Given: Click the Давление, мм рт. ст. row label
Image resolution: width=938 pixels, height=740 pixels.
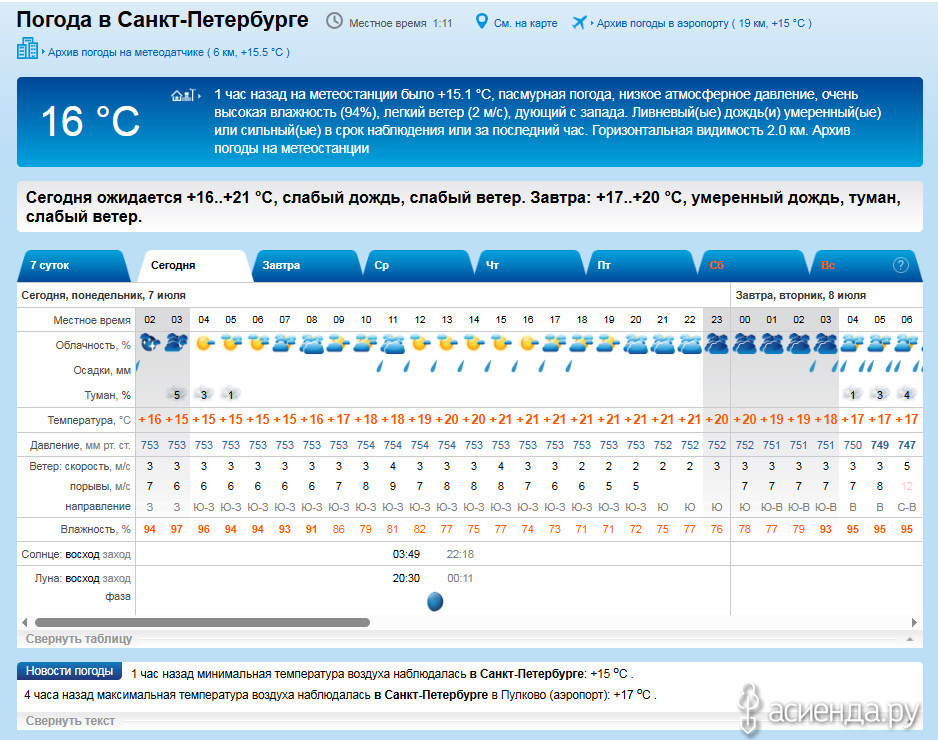Looking at the screenshot, I should [x=80, y=445].
